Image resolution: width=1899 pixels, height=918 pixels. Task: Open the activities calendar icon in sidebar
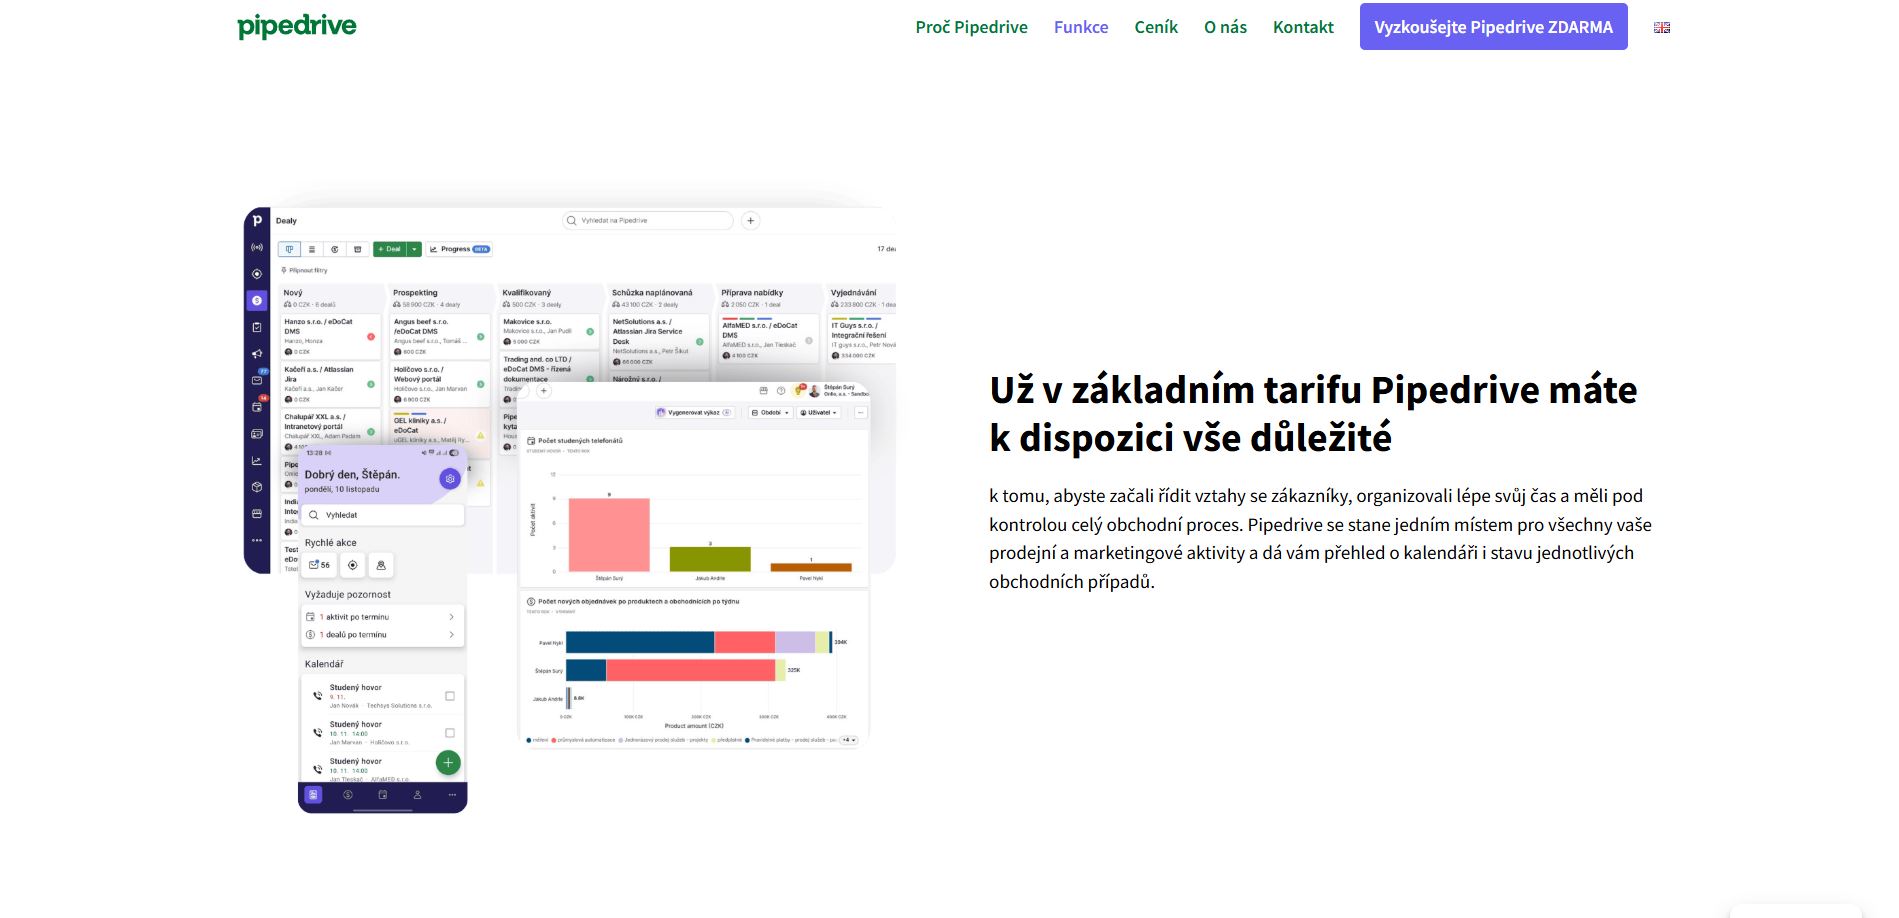tap(257, 407)
